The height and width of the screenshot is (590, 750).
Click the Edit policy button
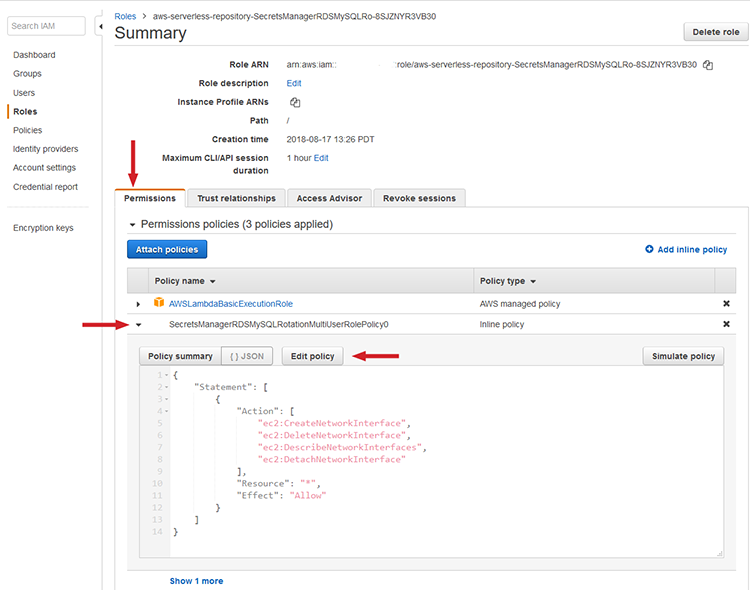click(312, 356)
